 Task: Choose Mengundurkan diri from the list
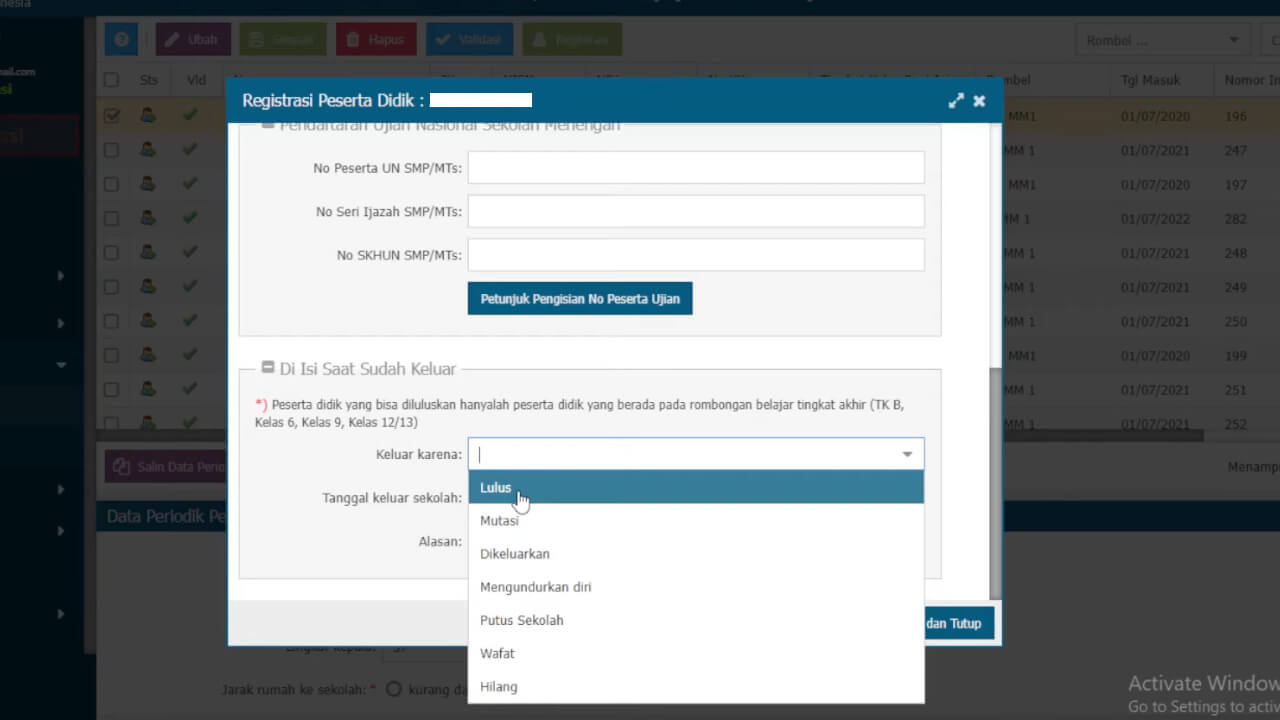tap(696, 586)
